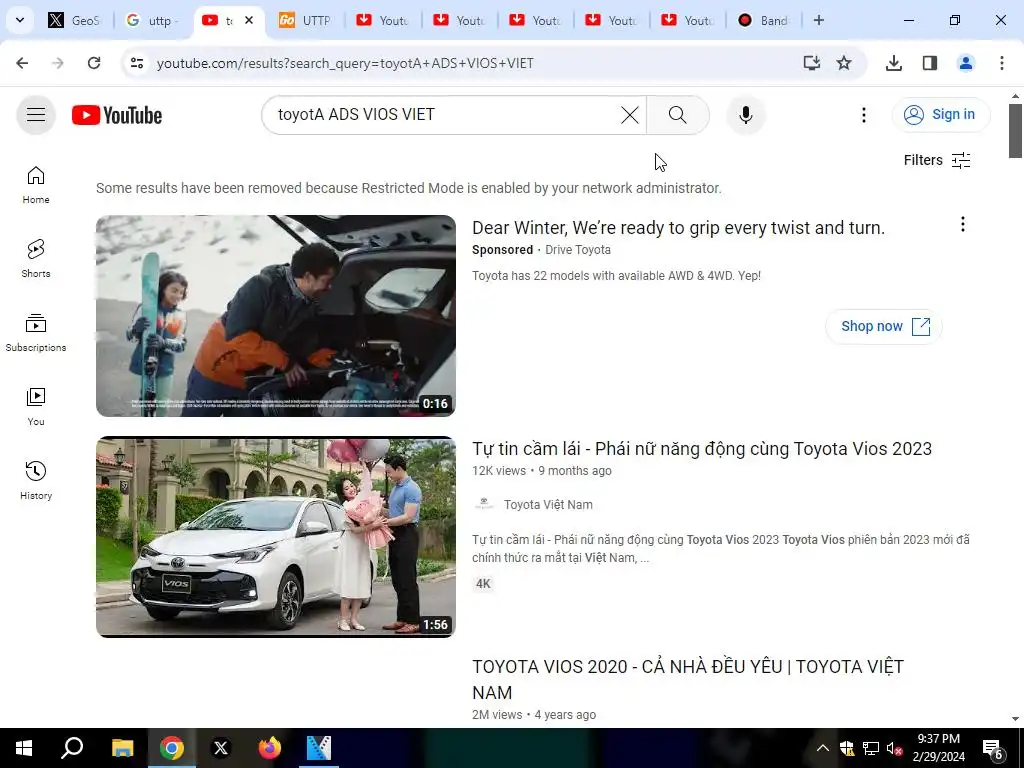Open Windows taskbar search
The width and height of the screenshot is (1024, 768).
pos(72,748)
